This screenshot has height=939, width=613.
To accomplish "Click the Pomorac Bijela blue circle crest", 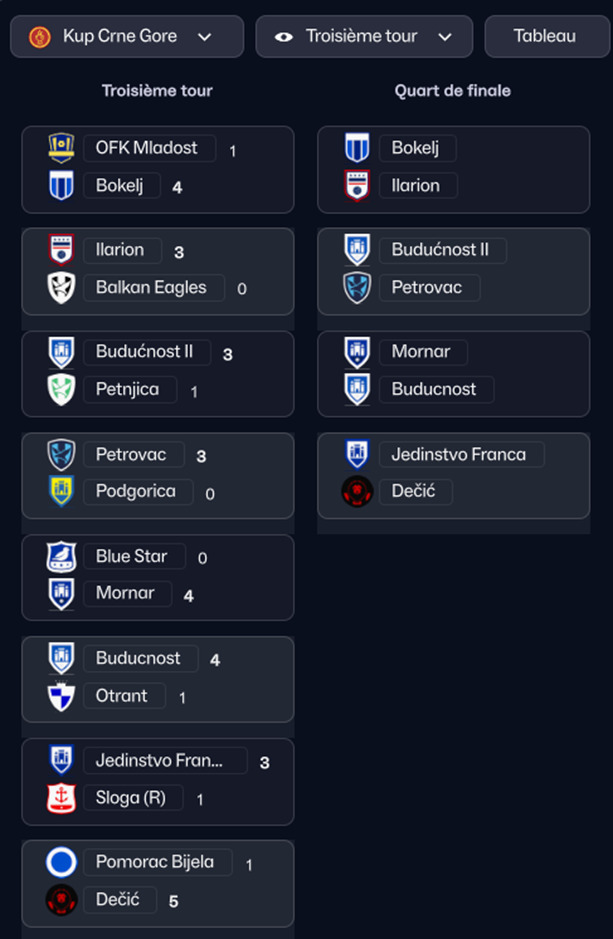I will coord(62,862).
